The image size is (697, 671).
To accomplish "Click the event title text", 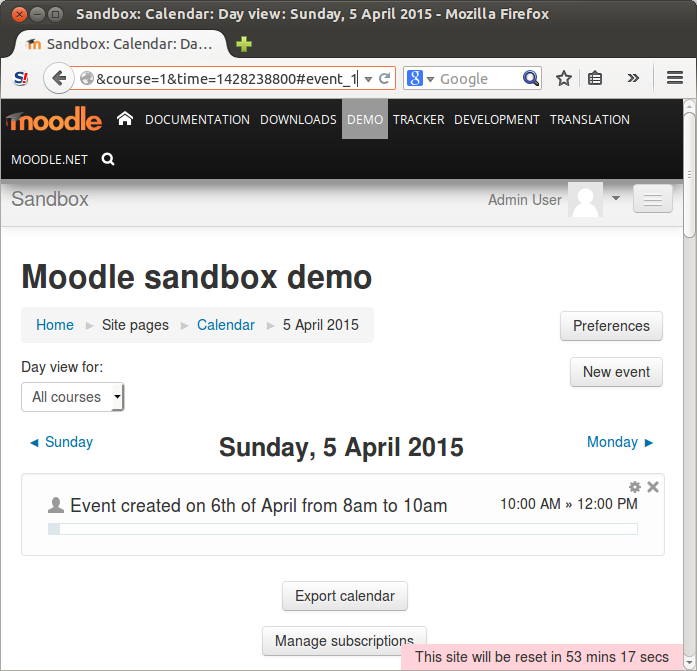I will click(259, 506).
